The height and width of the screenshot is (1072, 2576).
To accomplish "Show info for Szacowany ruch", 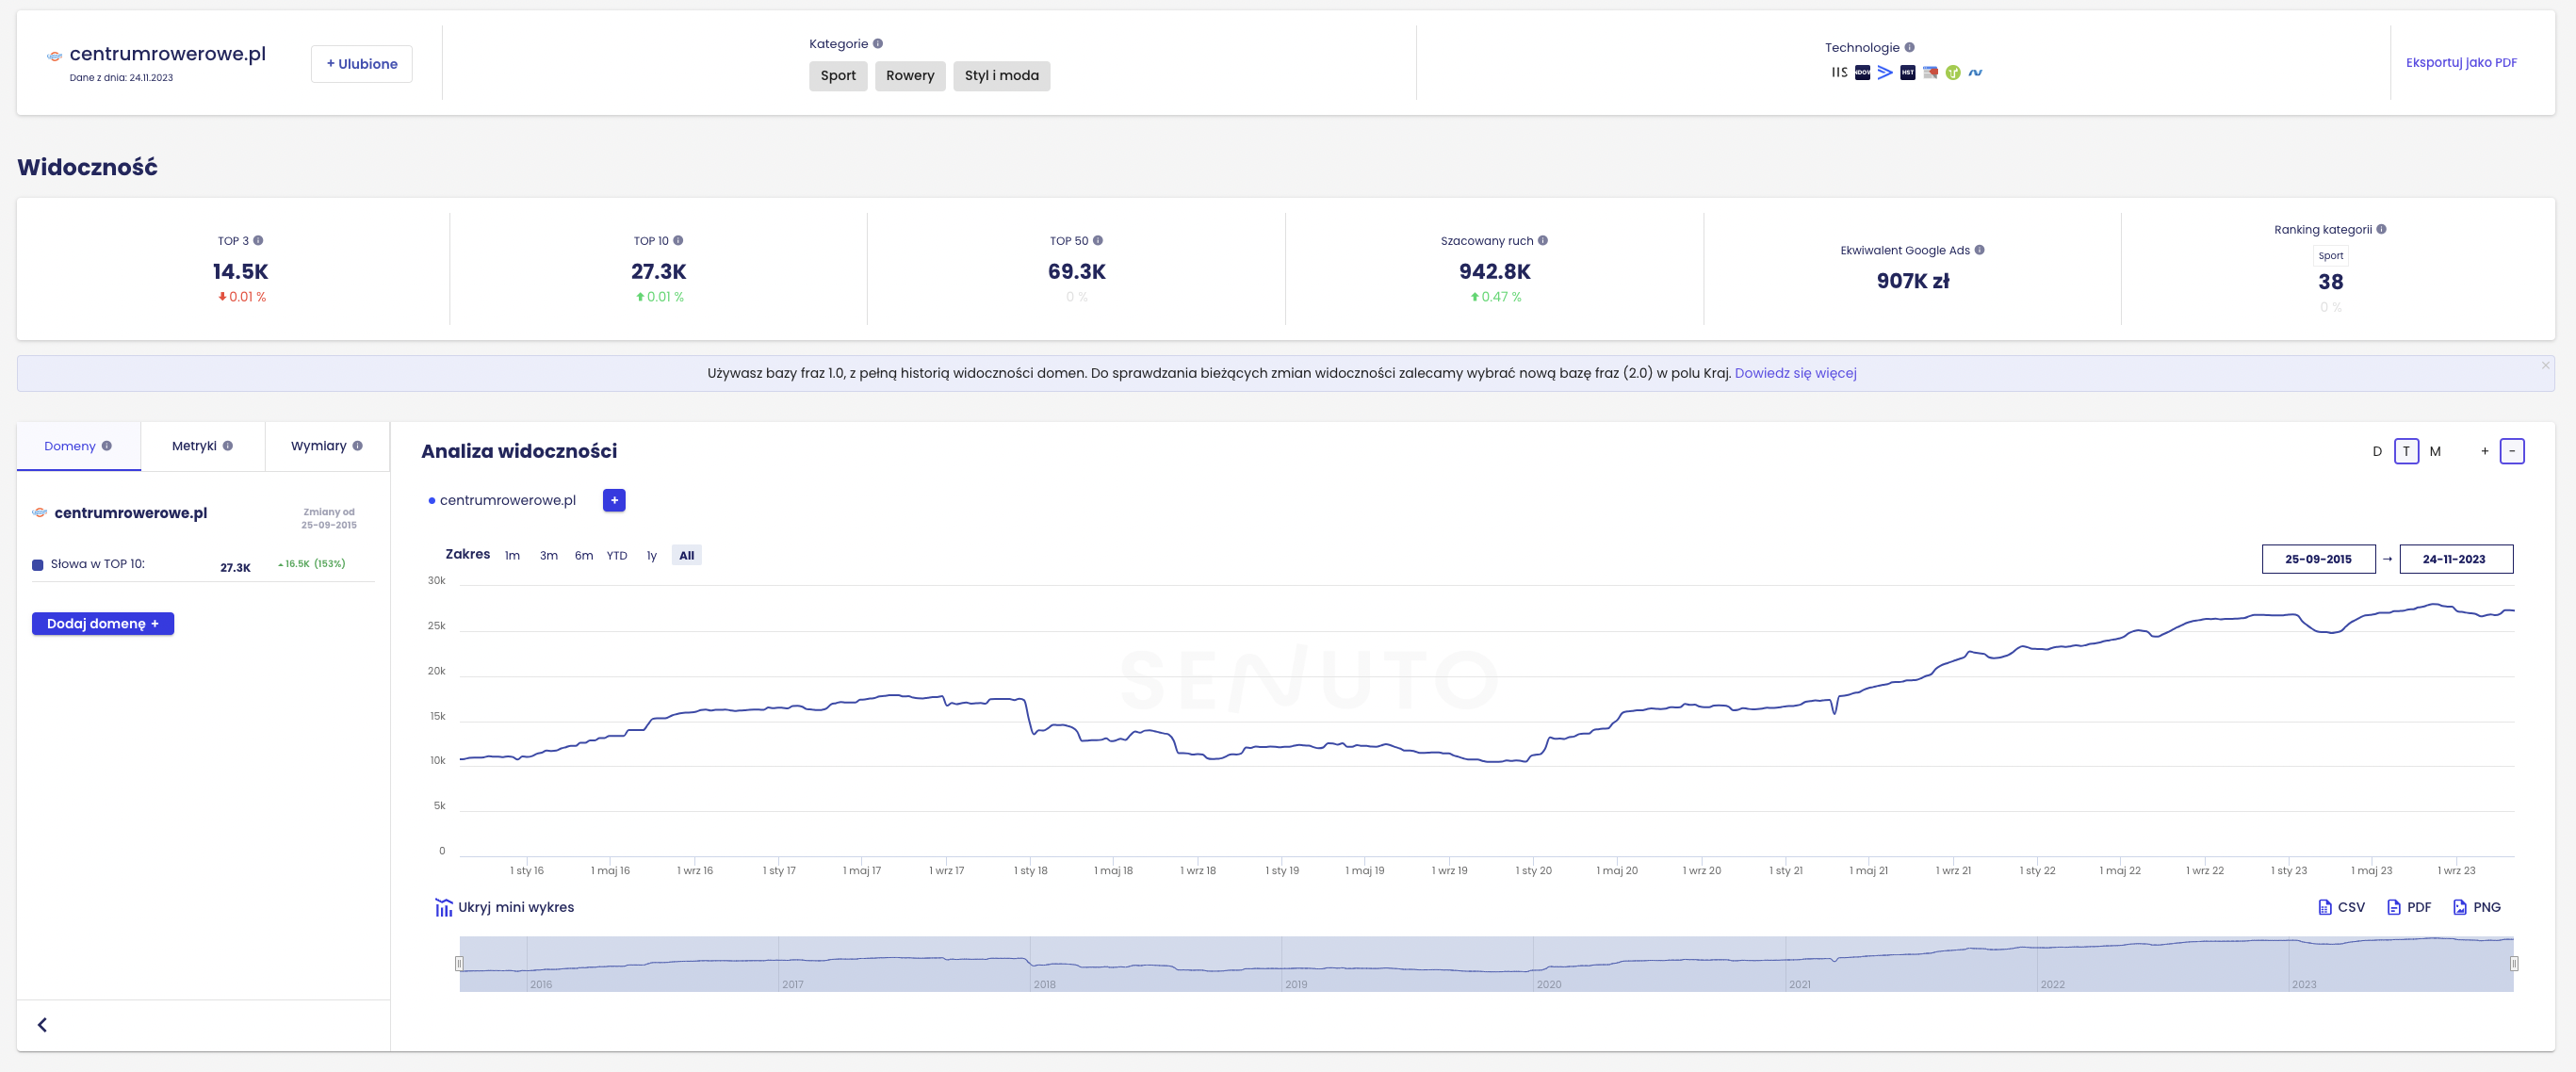I will coord(1543,240).
